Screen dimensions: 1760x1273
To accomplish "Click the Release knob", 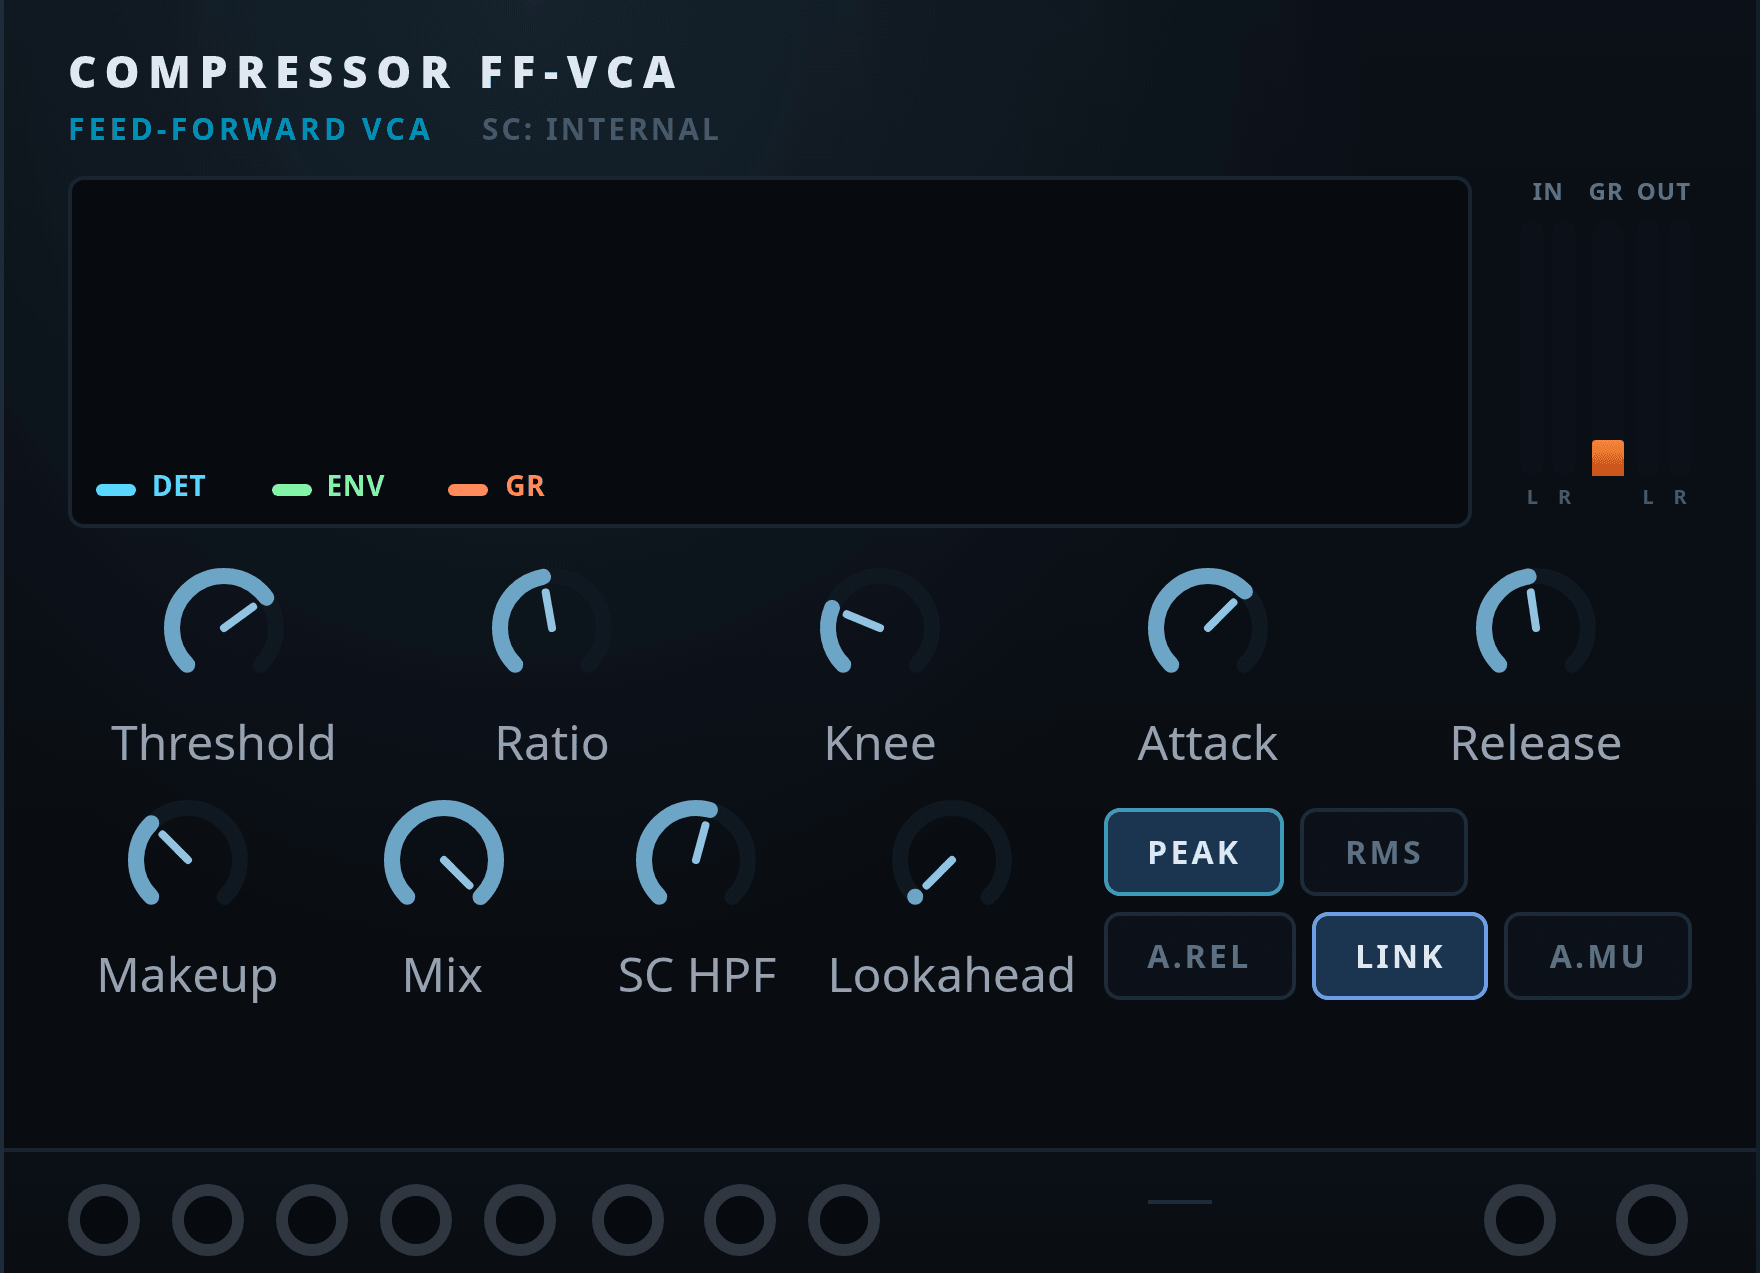I will 1536,627.
